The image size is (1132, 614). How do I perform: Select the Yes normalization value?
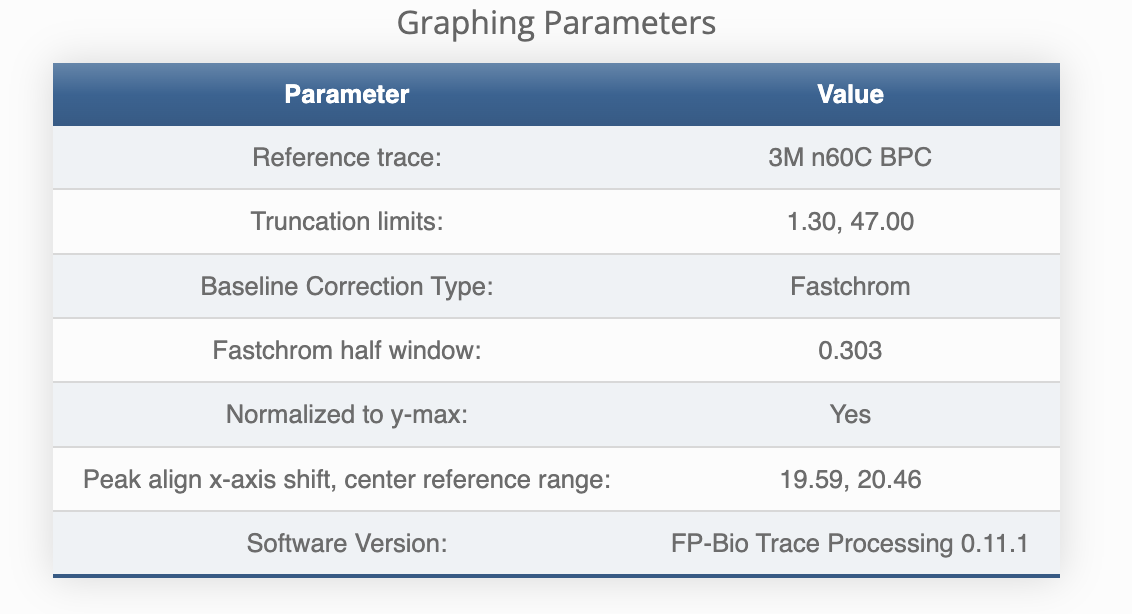850,415
